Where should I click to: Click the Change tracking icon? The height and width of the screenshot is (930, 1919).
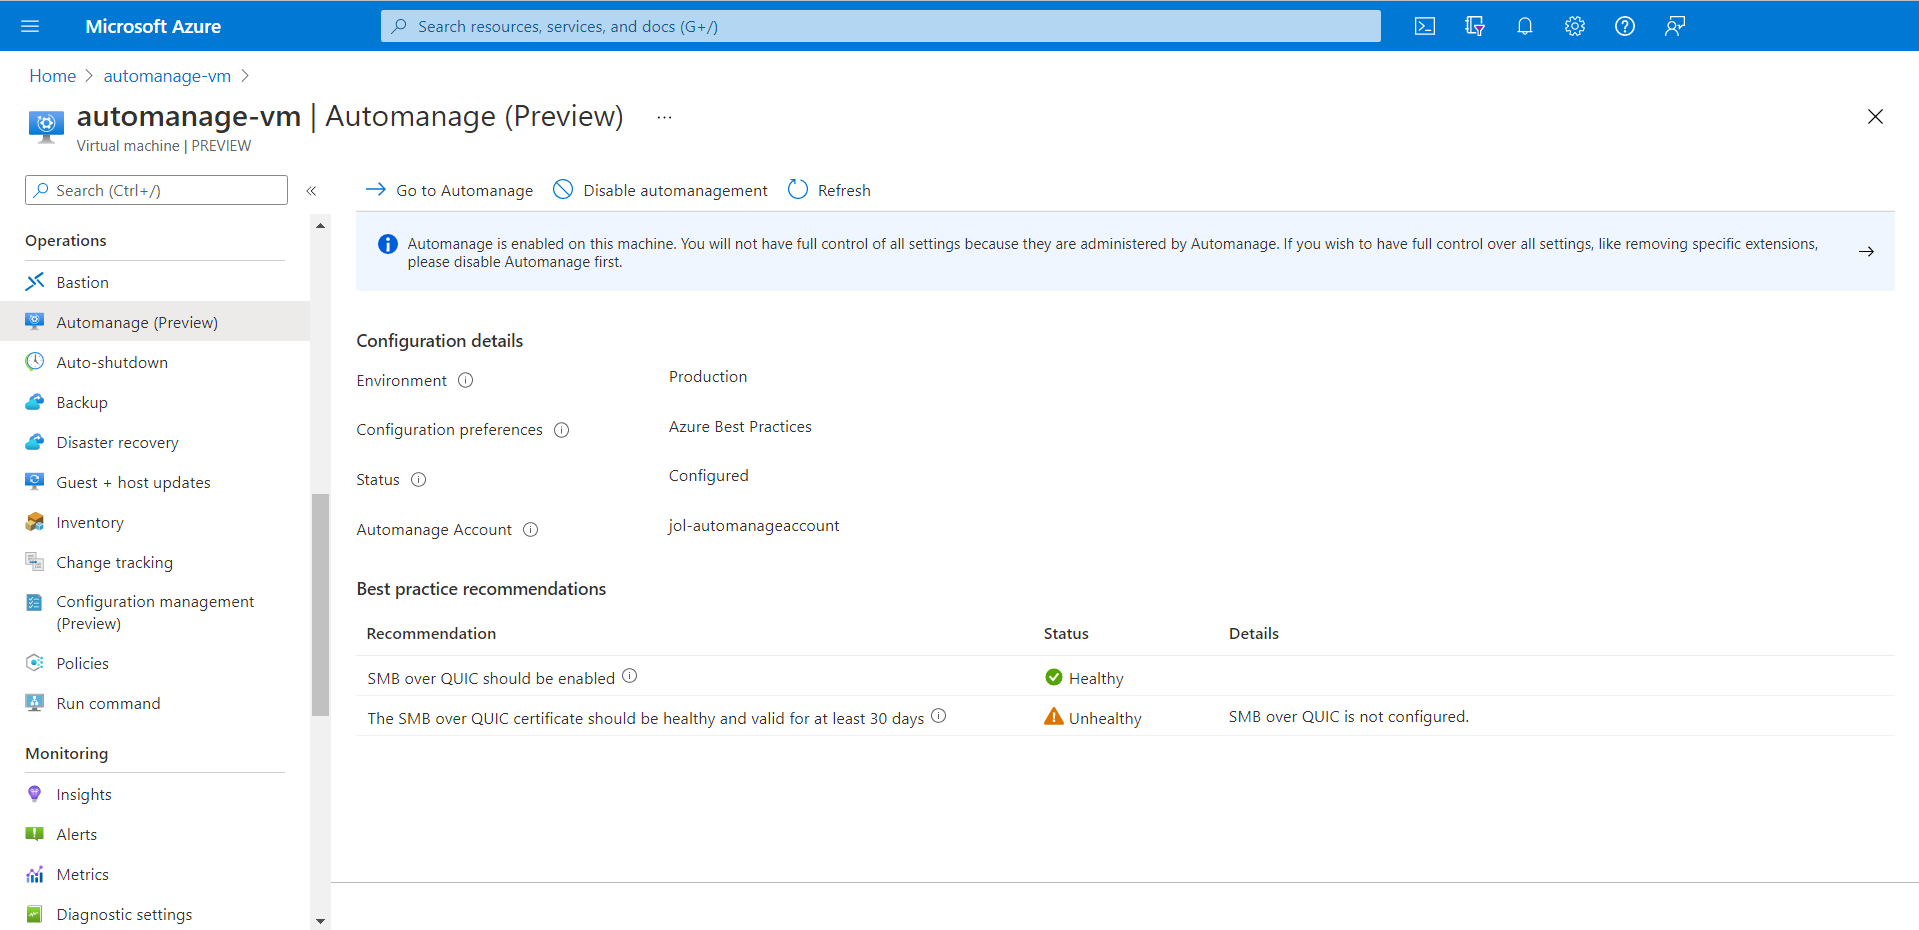[35, 562]
